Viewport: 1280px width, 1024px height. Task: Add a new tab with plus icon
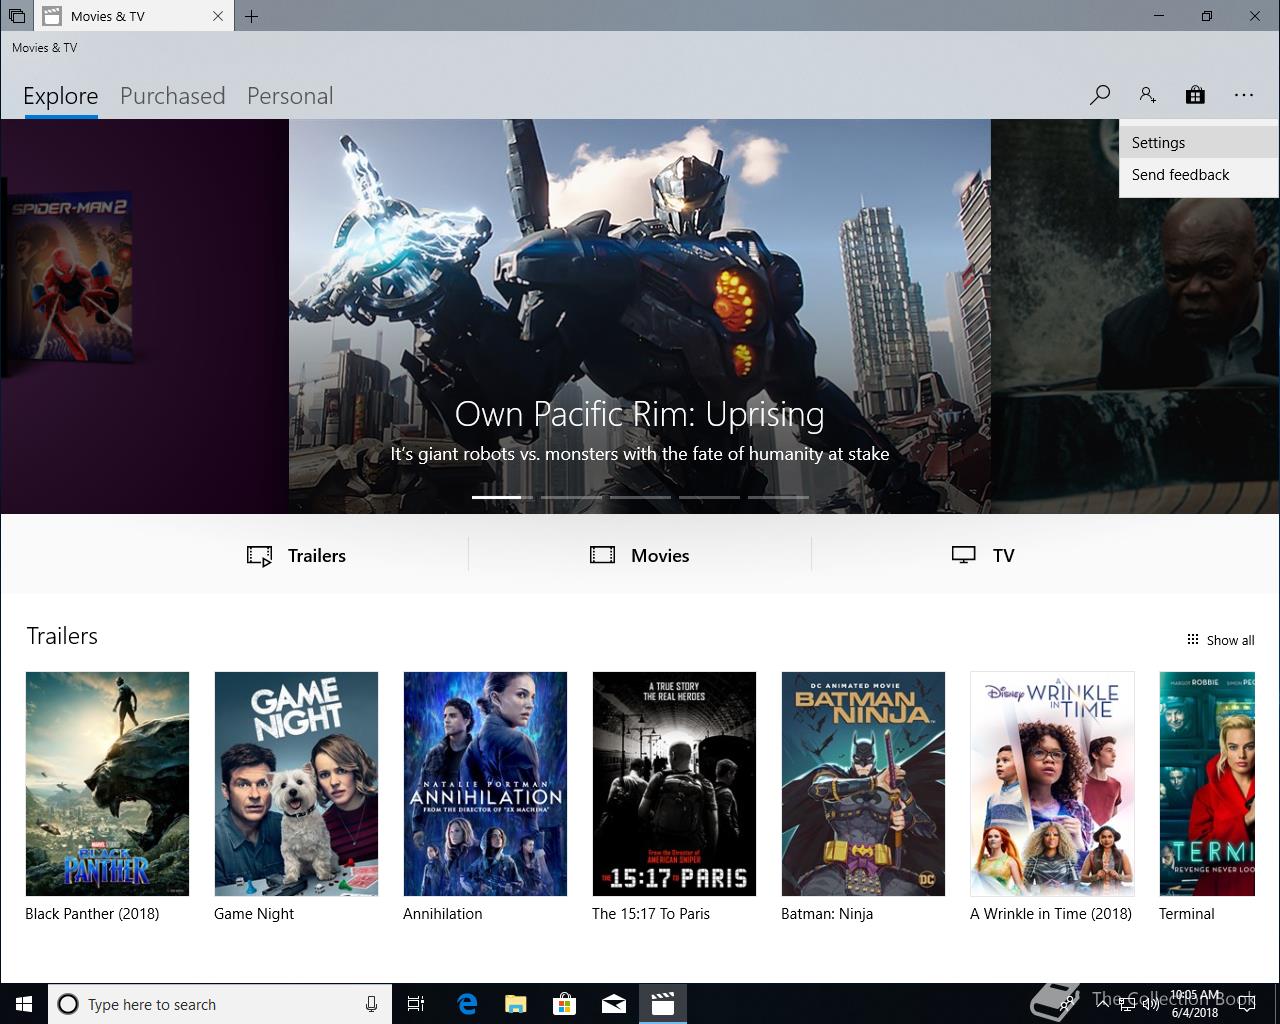point(251,16)
